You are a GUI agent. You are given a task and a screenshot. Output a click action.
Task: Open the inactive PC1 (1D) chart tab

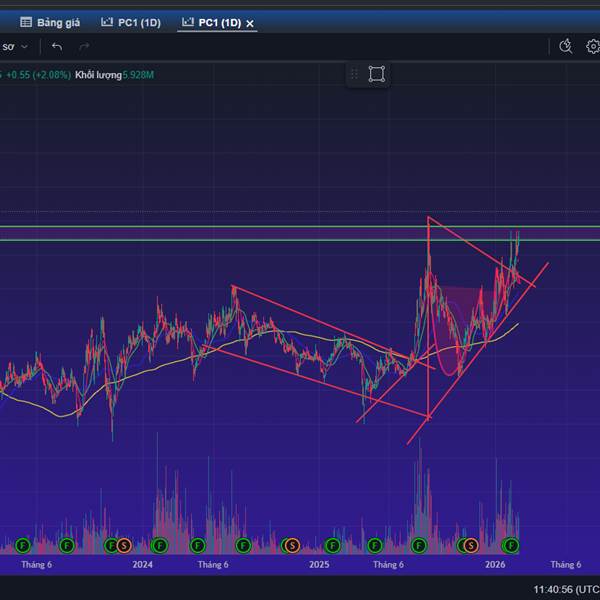pyautogui.click(x=131, y=23)
